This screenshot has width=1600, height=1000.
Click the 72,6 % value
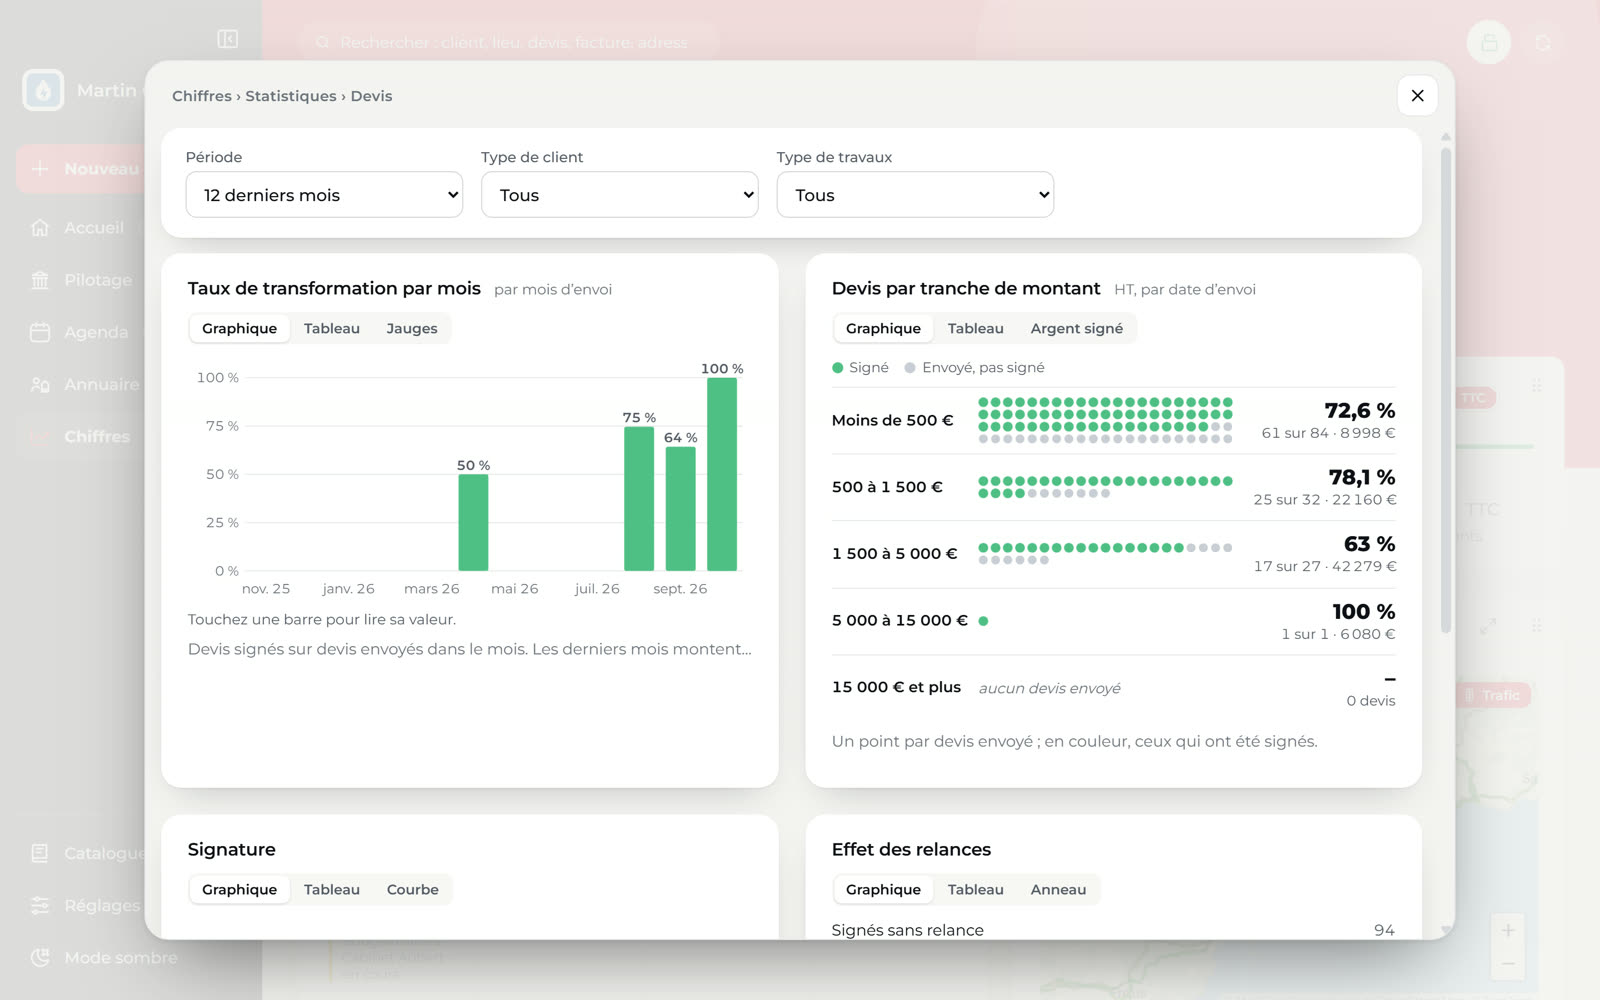[x=1360, y=410]
